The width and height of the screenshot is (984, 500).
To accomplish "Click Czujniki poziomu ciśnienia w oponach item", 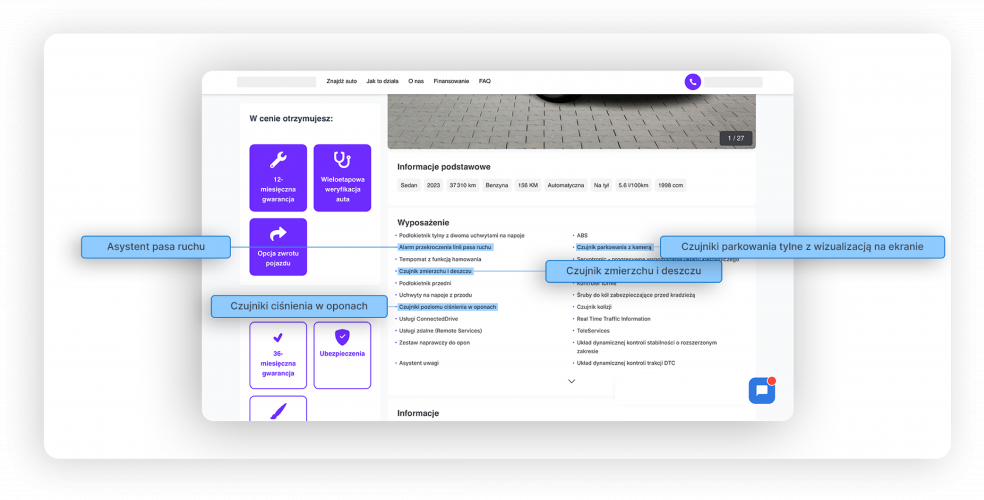I will coord(447,307).
